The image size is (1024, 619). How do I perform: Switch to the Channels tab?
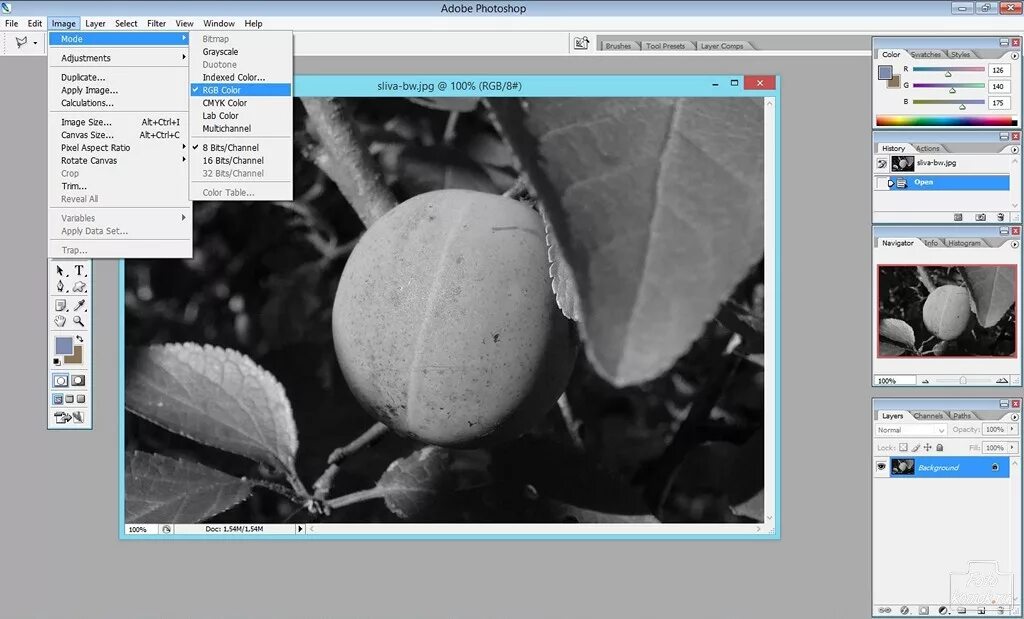coord(928,415)
